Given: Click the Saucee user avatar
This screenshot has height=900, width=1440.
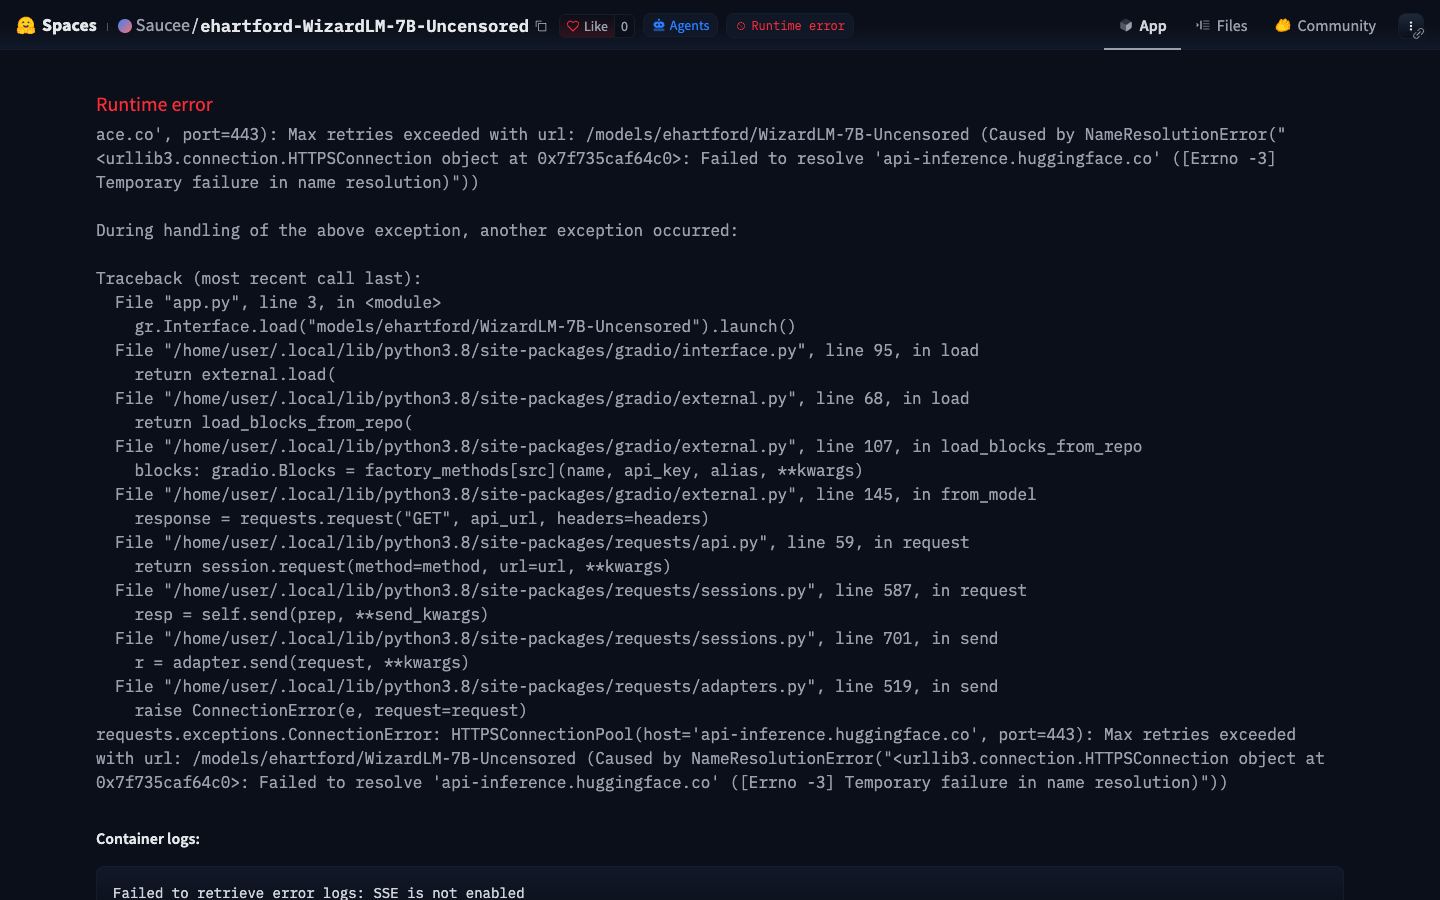Looking at the screenshot, I should click(x=125, y=26).
